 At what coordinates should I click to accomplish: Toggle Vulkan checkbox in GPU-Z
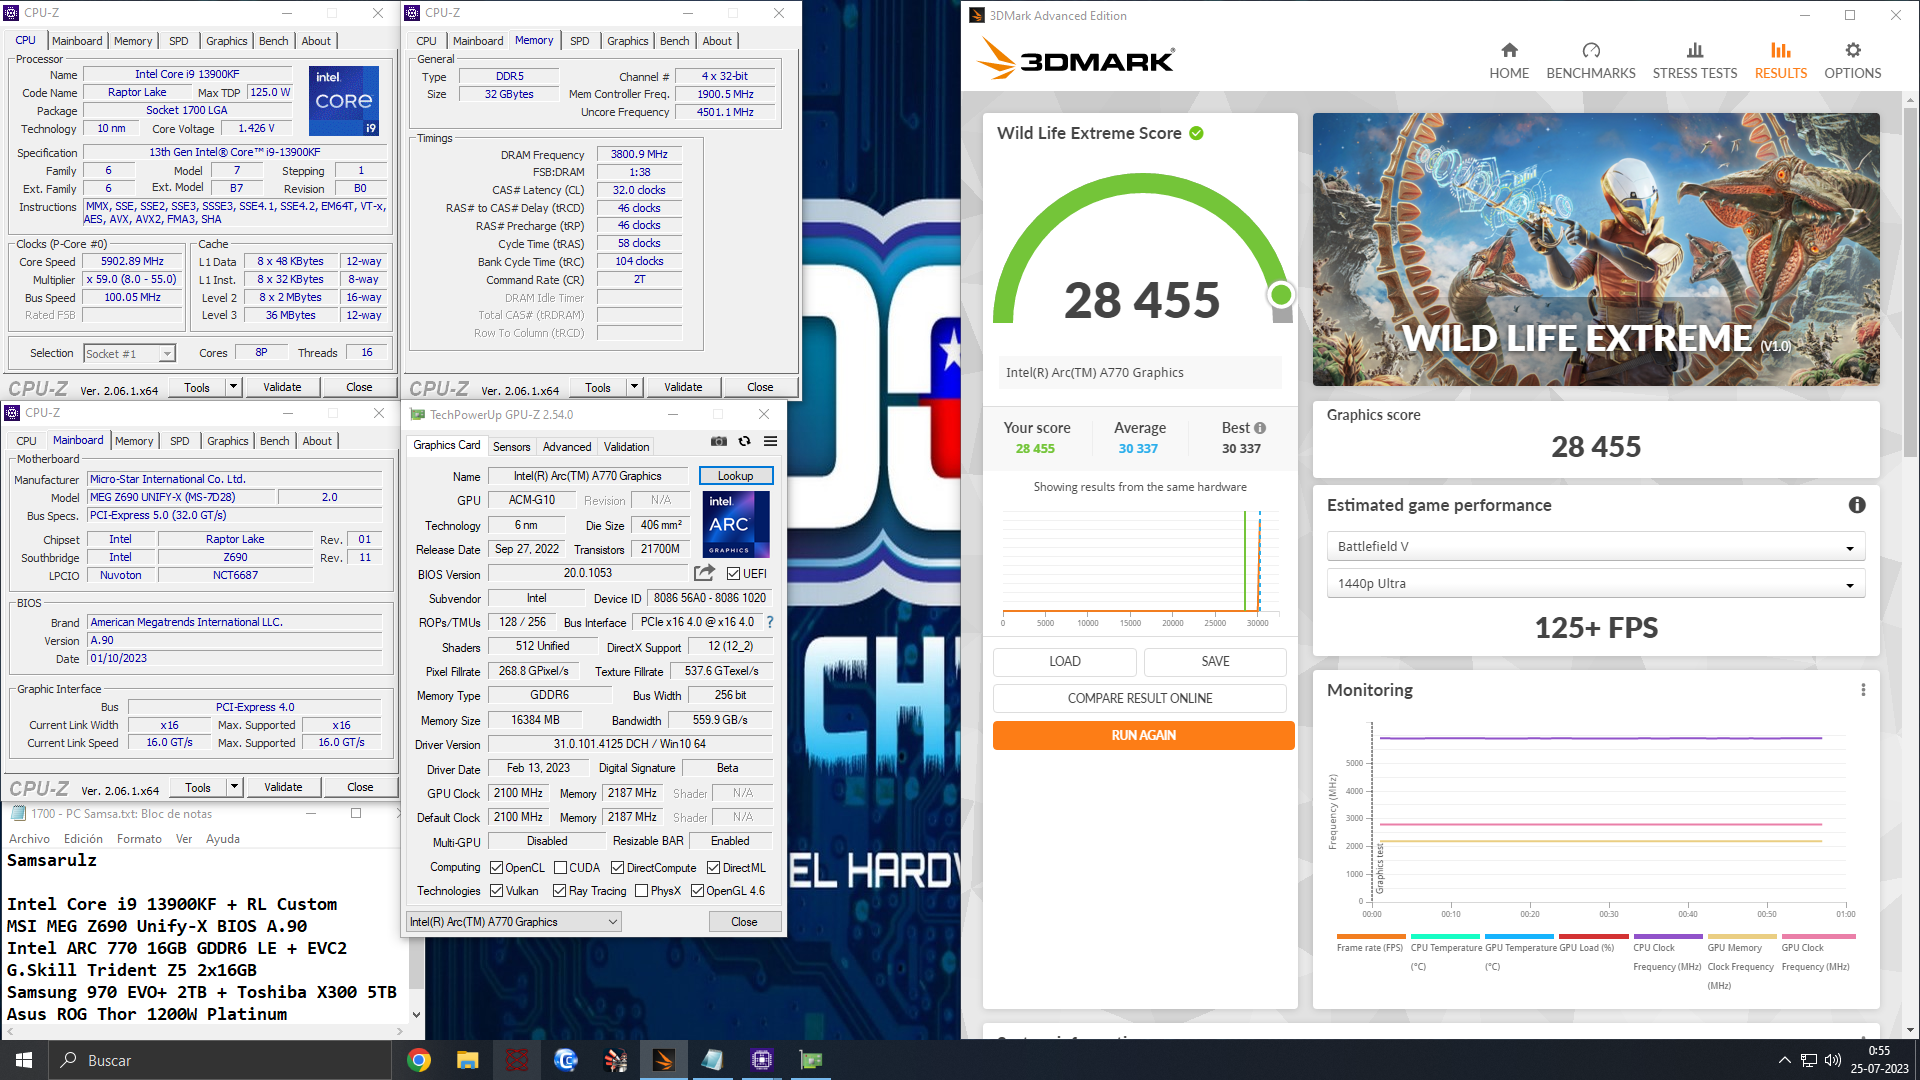(496, 891)
